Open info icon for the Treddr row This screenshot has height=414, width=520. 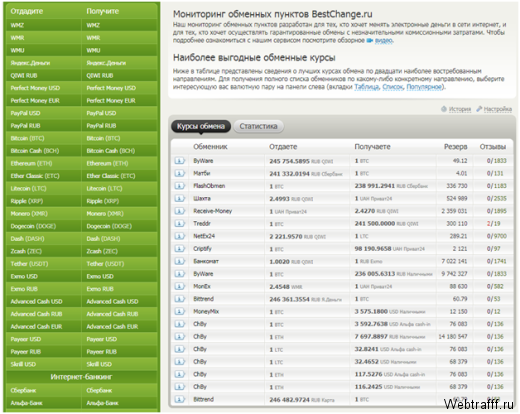pyautogui.click(x=179, y=224)
